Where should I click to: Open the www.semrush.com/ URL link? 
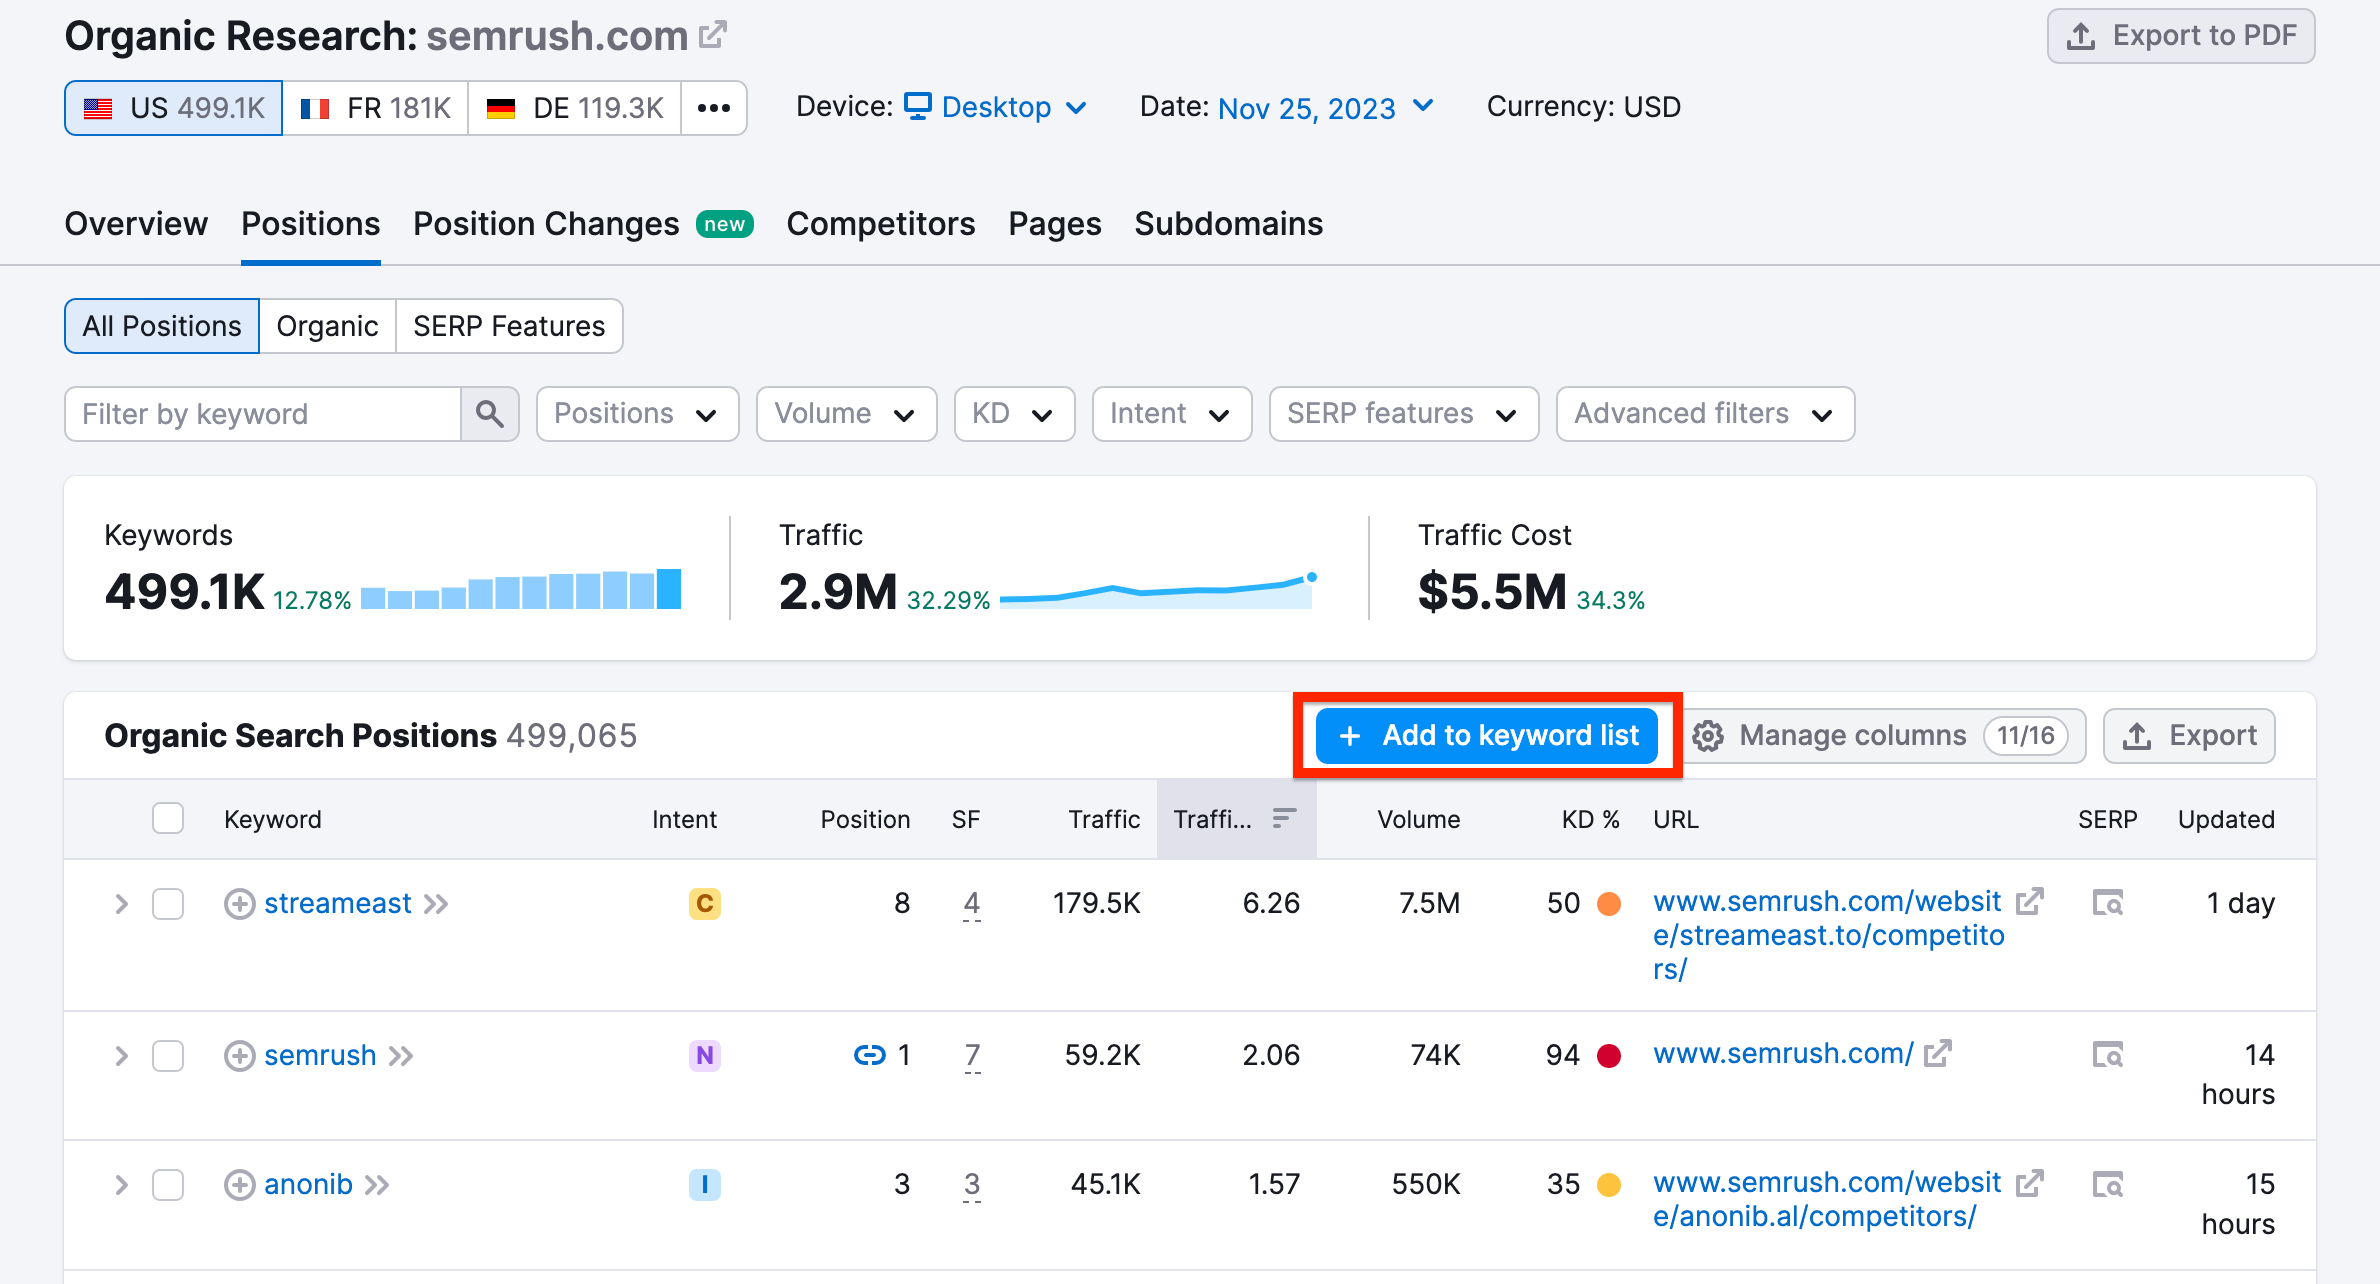[1783, 1054]
